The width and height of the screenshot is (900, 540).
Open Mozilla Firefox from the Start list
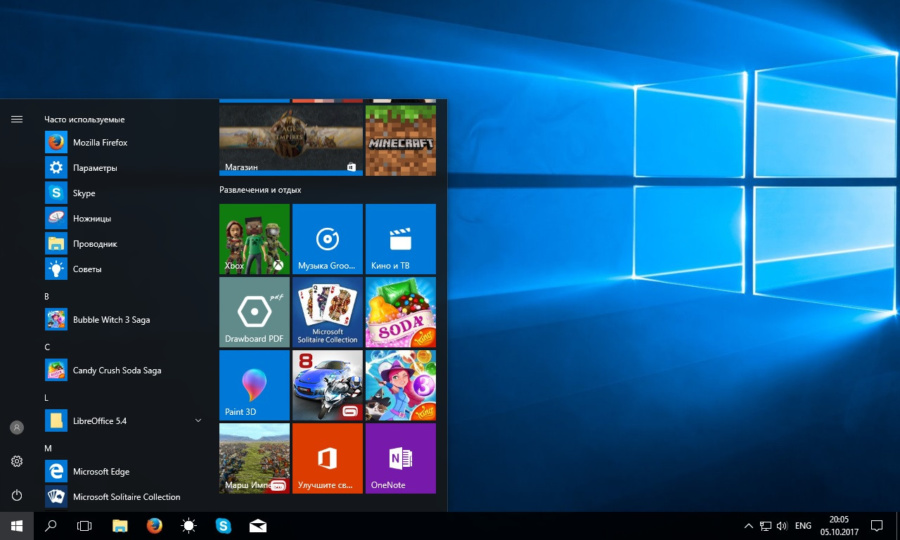click(123, 142)
